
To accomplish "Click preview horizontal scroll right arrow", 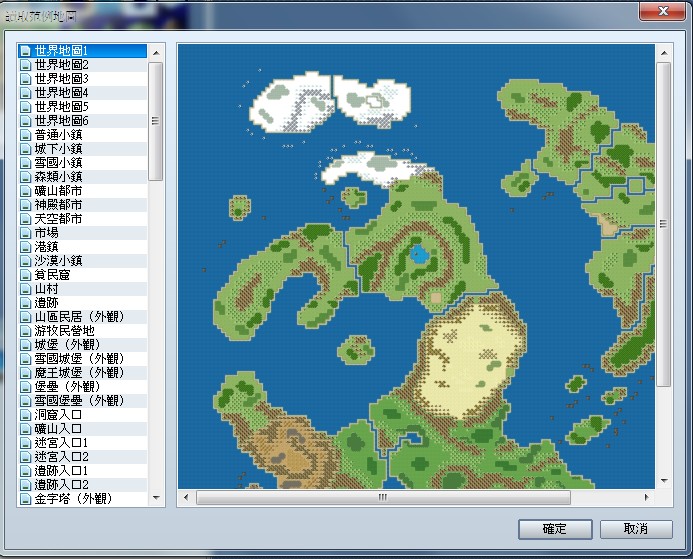I will point(647,498).
